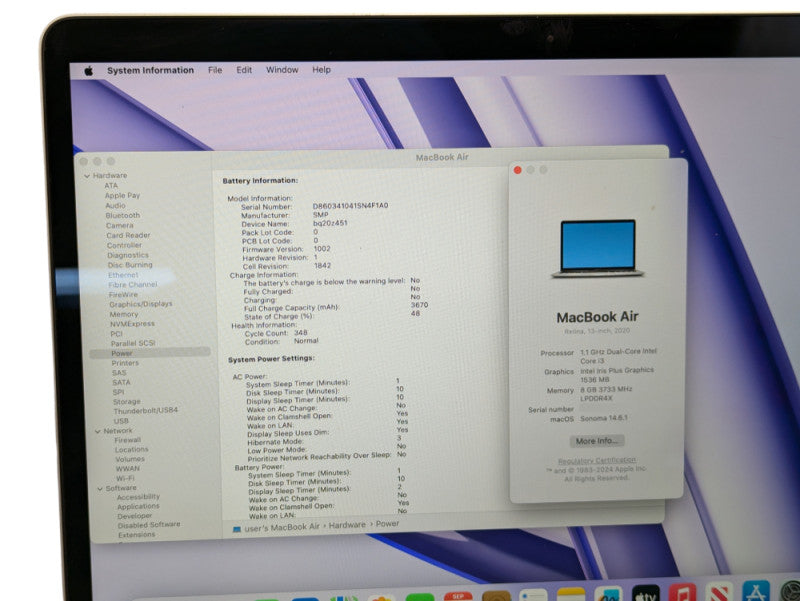
Task: Select Disc Burning in the sidebar
Action: tap(130, 265)
